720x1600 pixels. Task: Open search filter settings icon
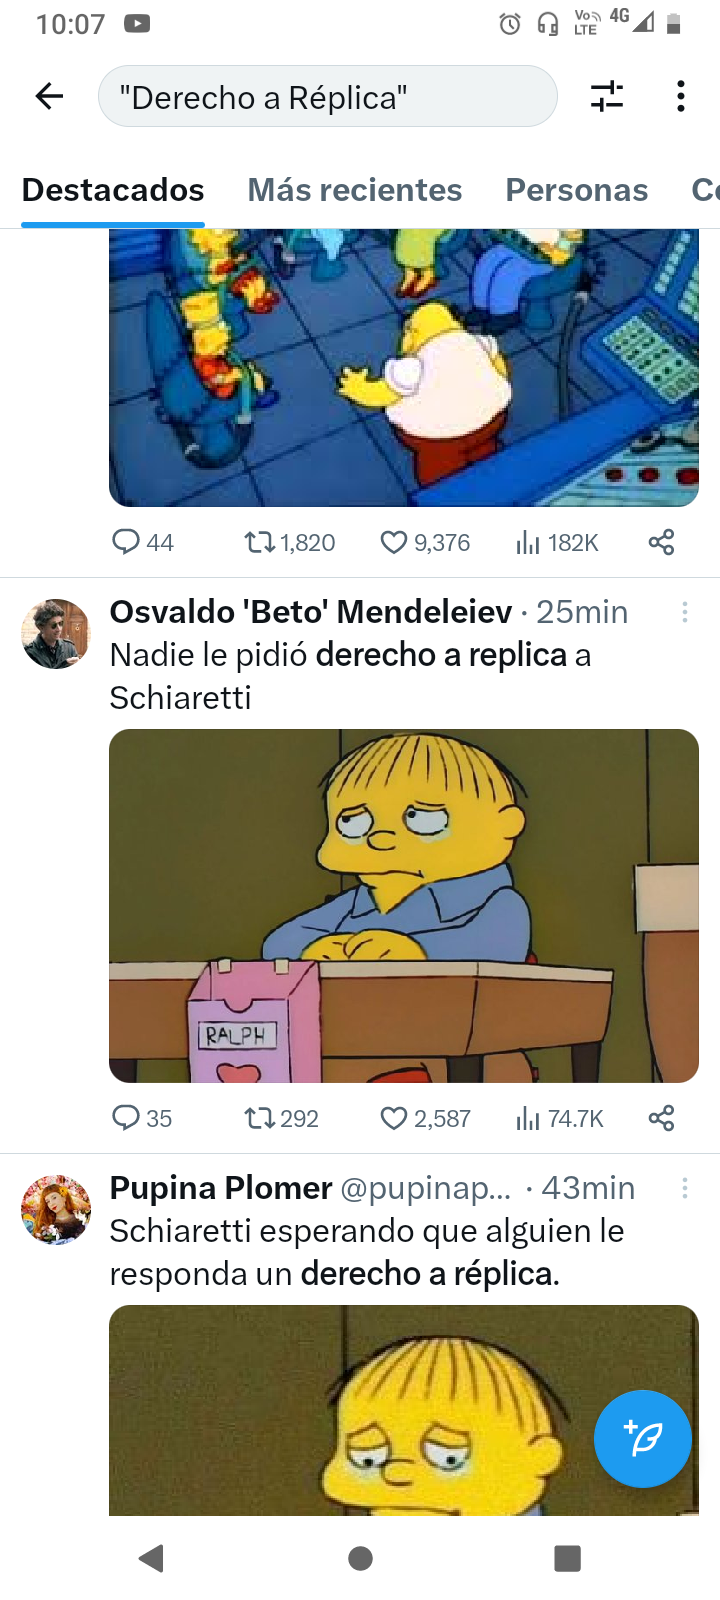607,96
